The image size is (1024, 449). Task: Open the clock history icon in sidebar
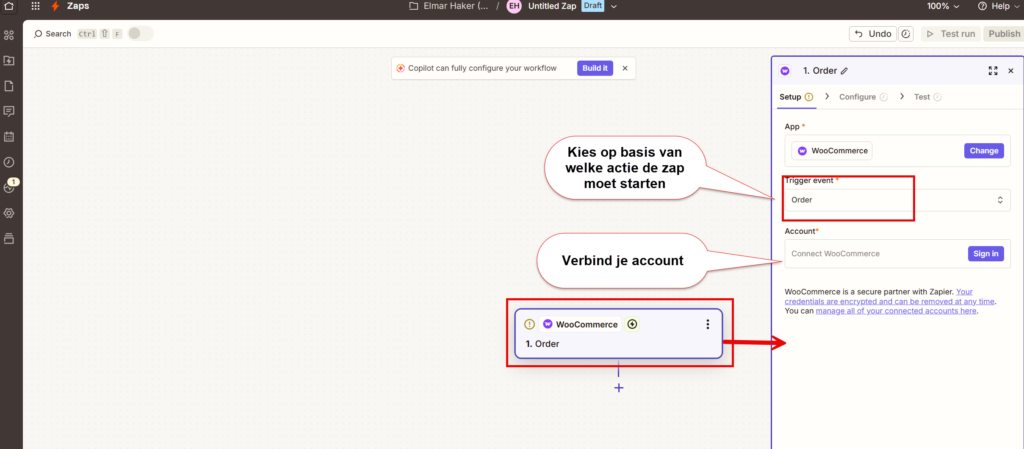tap(8, 163)
